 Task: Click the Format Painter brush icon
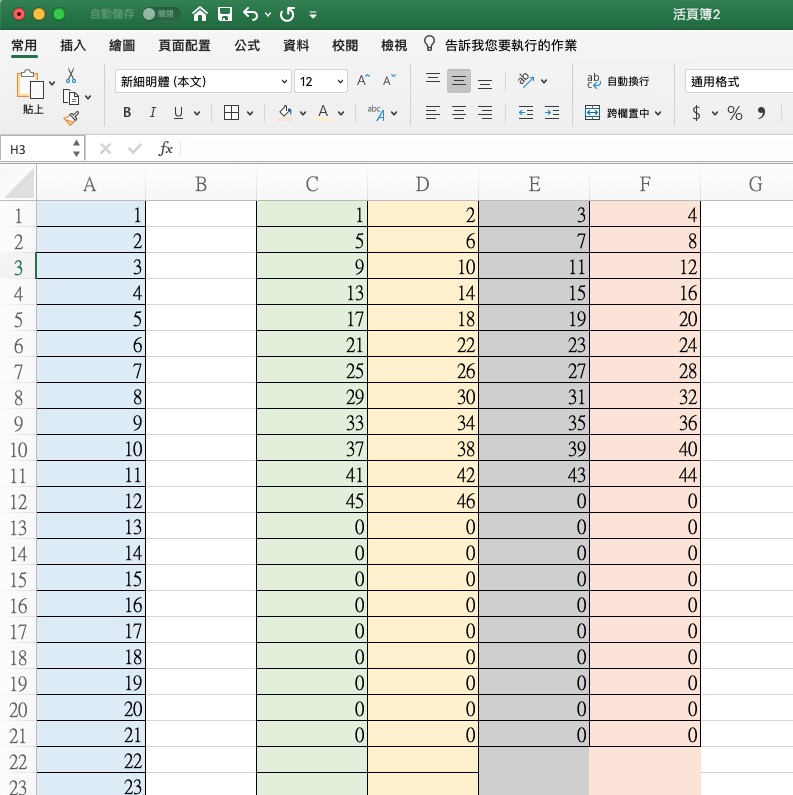(71, 118)
